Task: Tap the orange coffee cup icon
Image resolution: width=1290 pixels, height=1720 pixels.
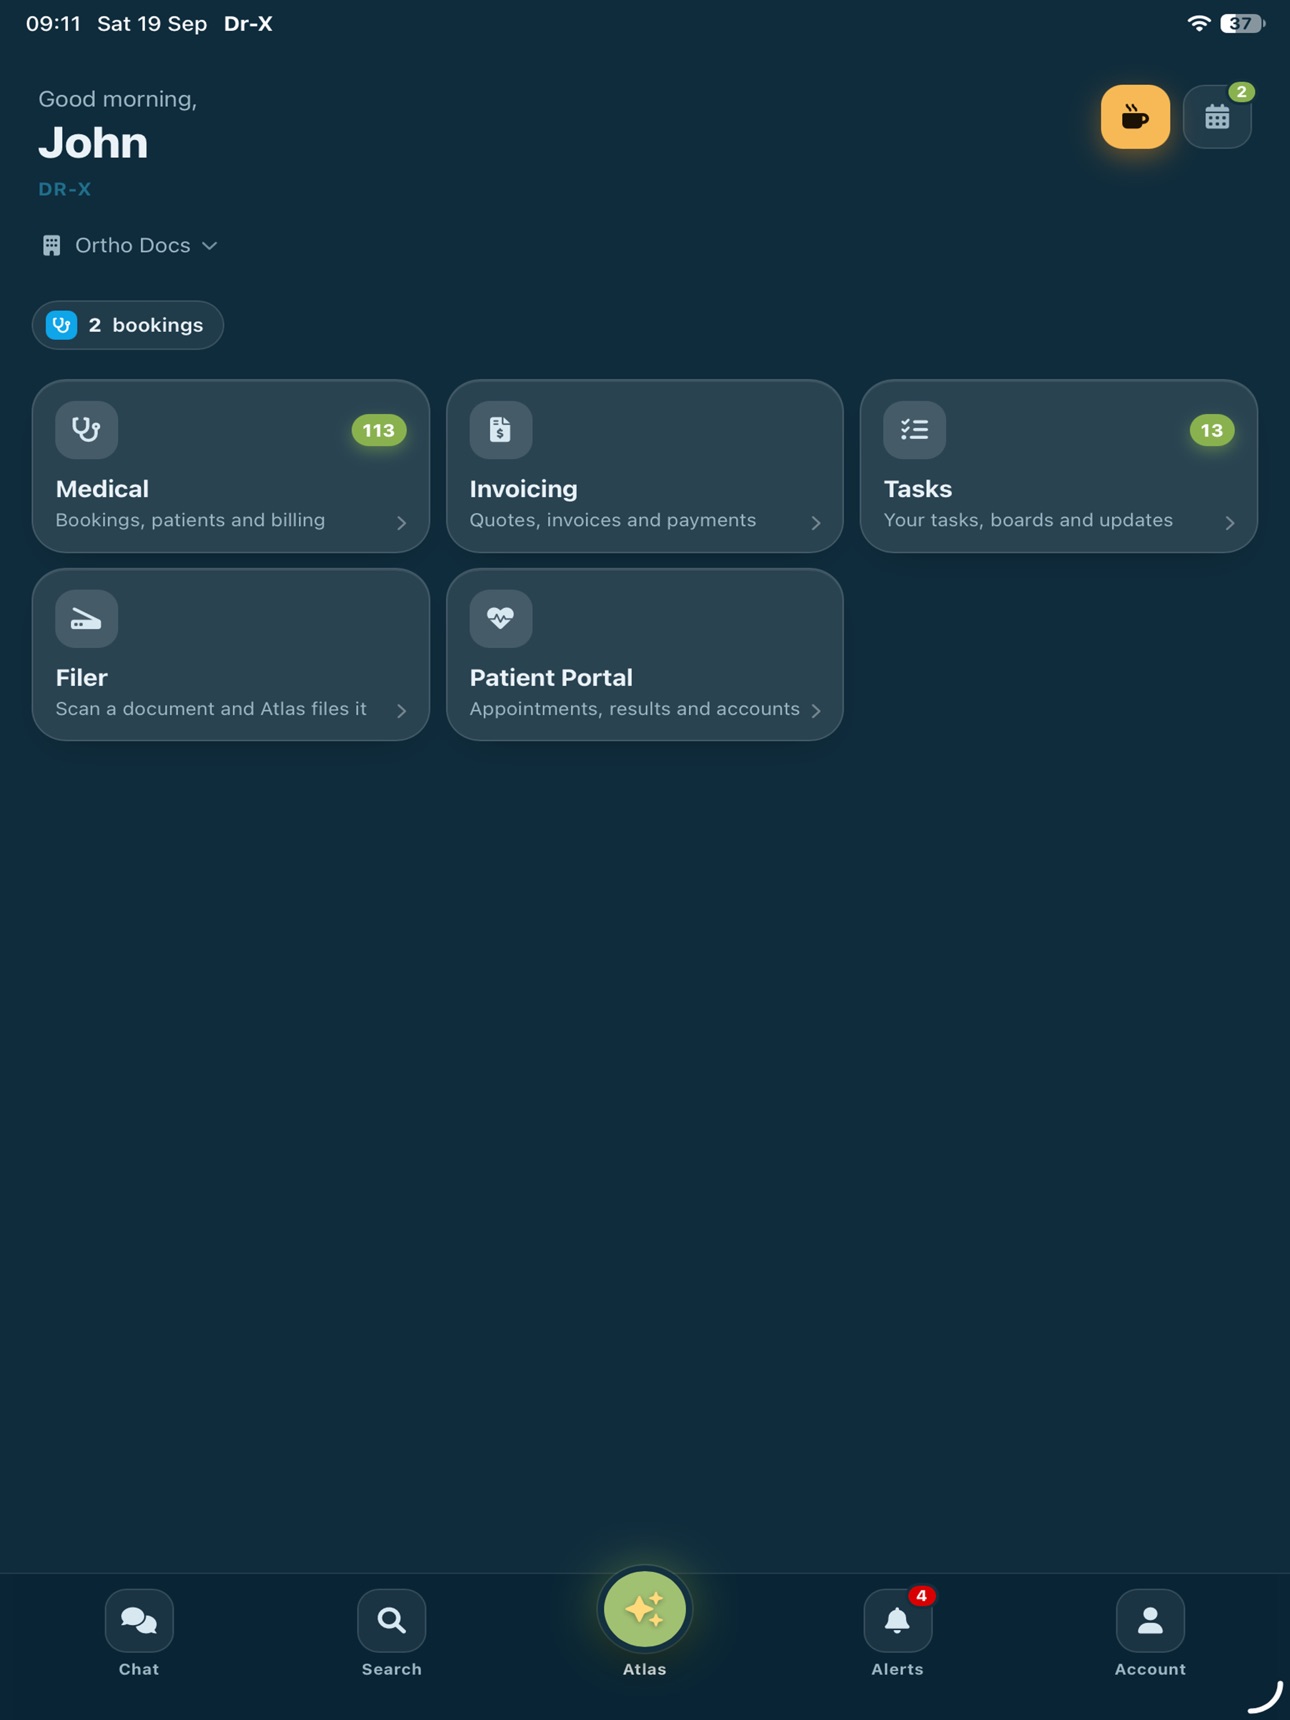Action: point(1135,117)
